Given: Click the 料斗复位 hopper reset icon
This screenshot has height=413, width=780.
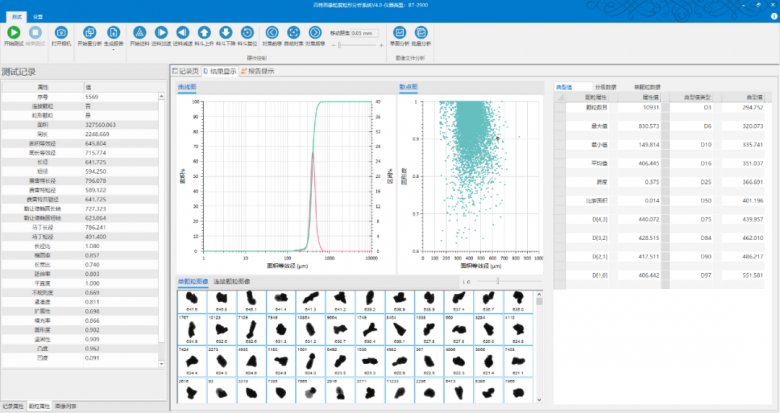Looking at the screenshot, I should [247, 34].
